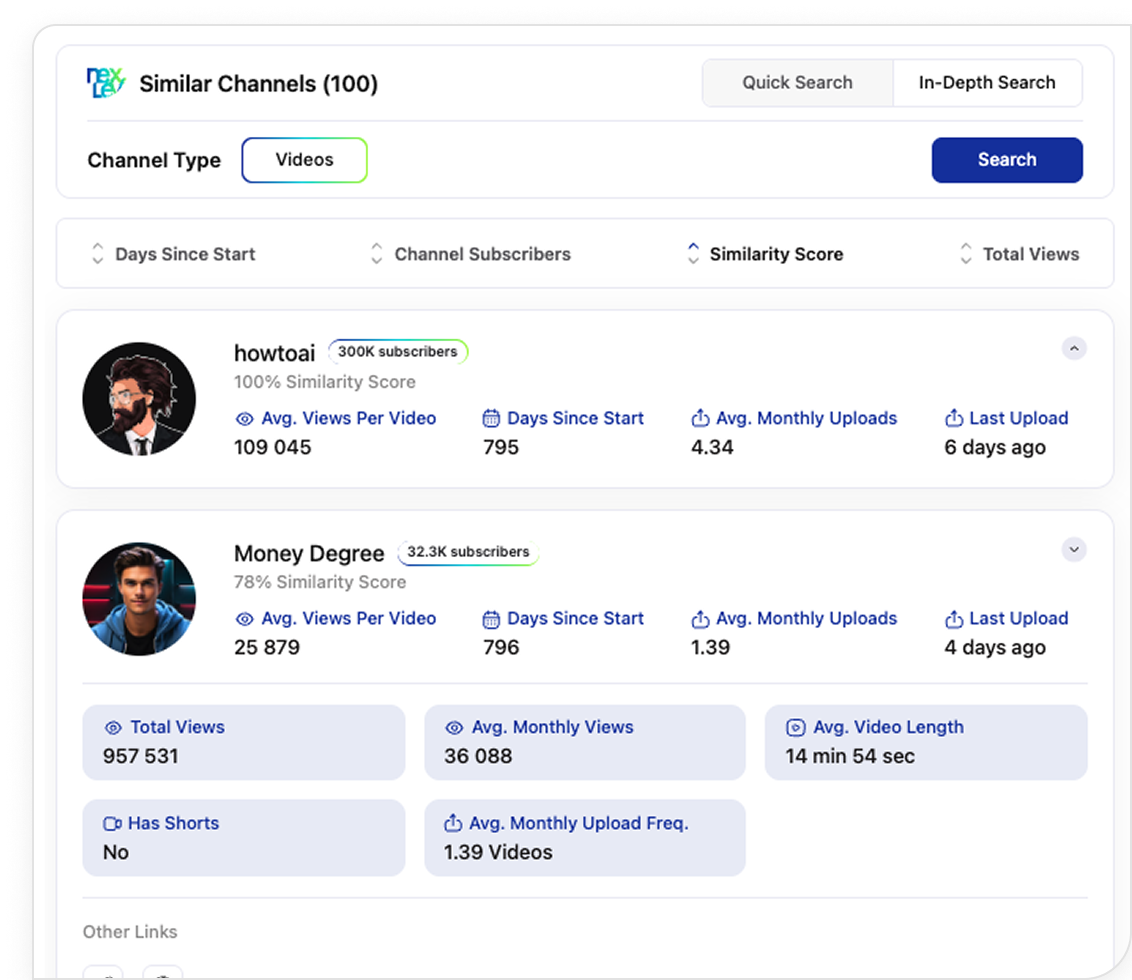The width and height of the screenshot is (1132, 980).
Task: Select the 6 days ago value
Action: click(995, 448)
